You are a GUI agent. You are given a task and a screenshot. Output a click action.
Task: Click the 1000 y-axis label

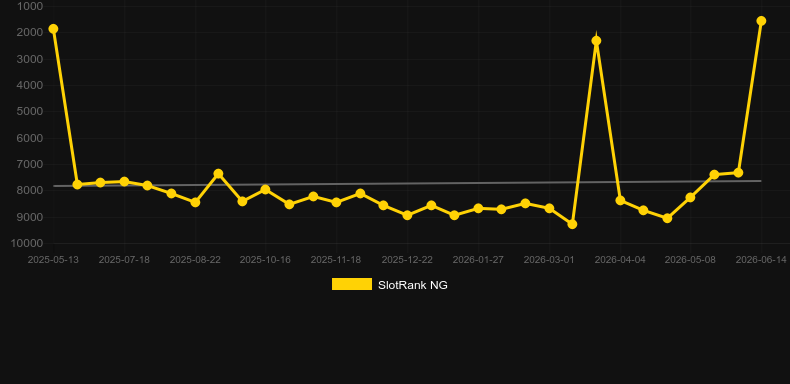[30, 6]
